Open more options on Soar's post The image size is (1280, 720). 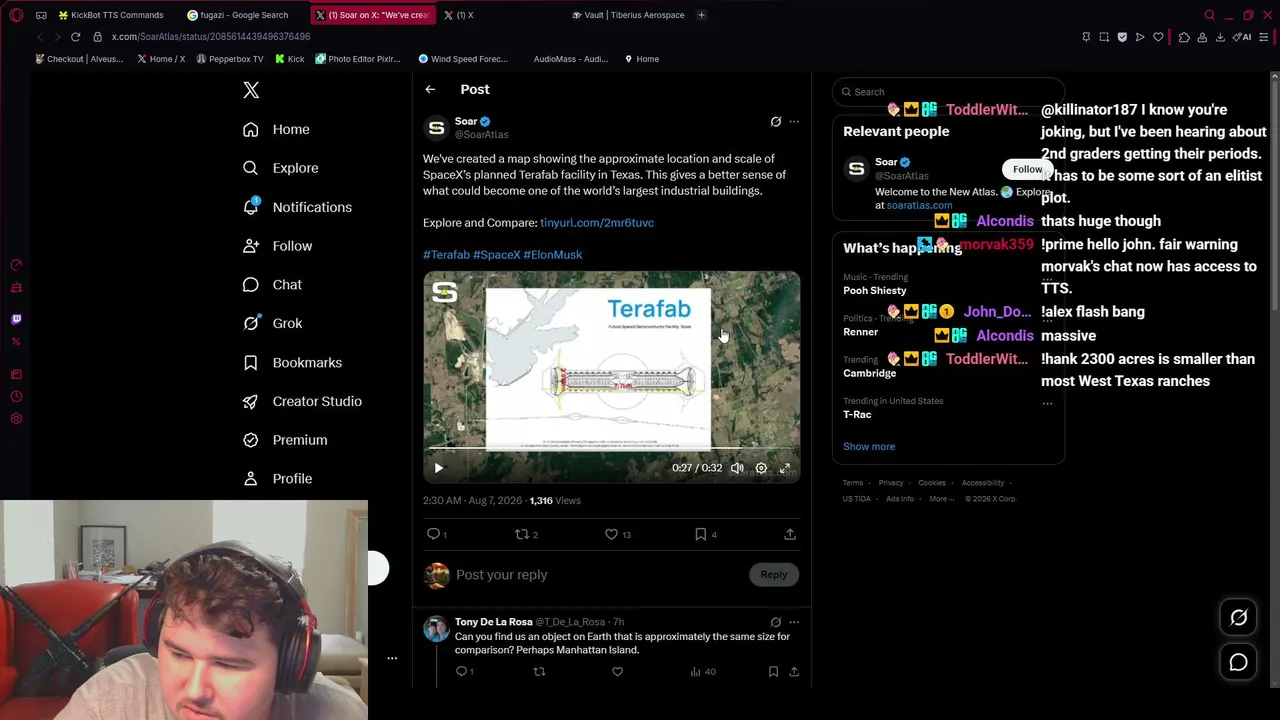794,122
